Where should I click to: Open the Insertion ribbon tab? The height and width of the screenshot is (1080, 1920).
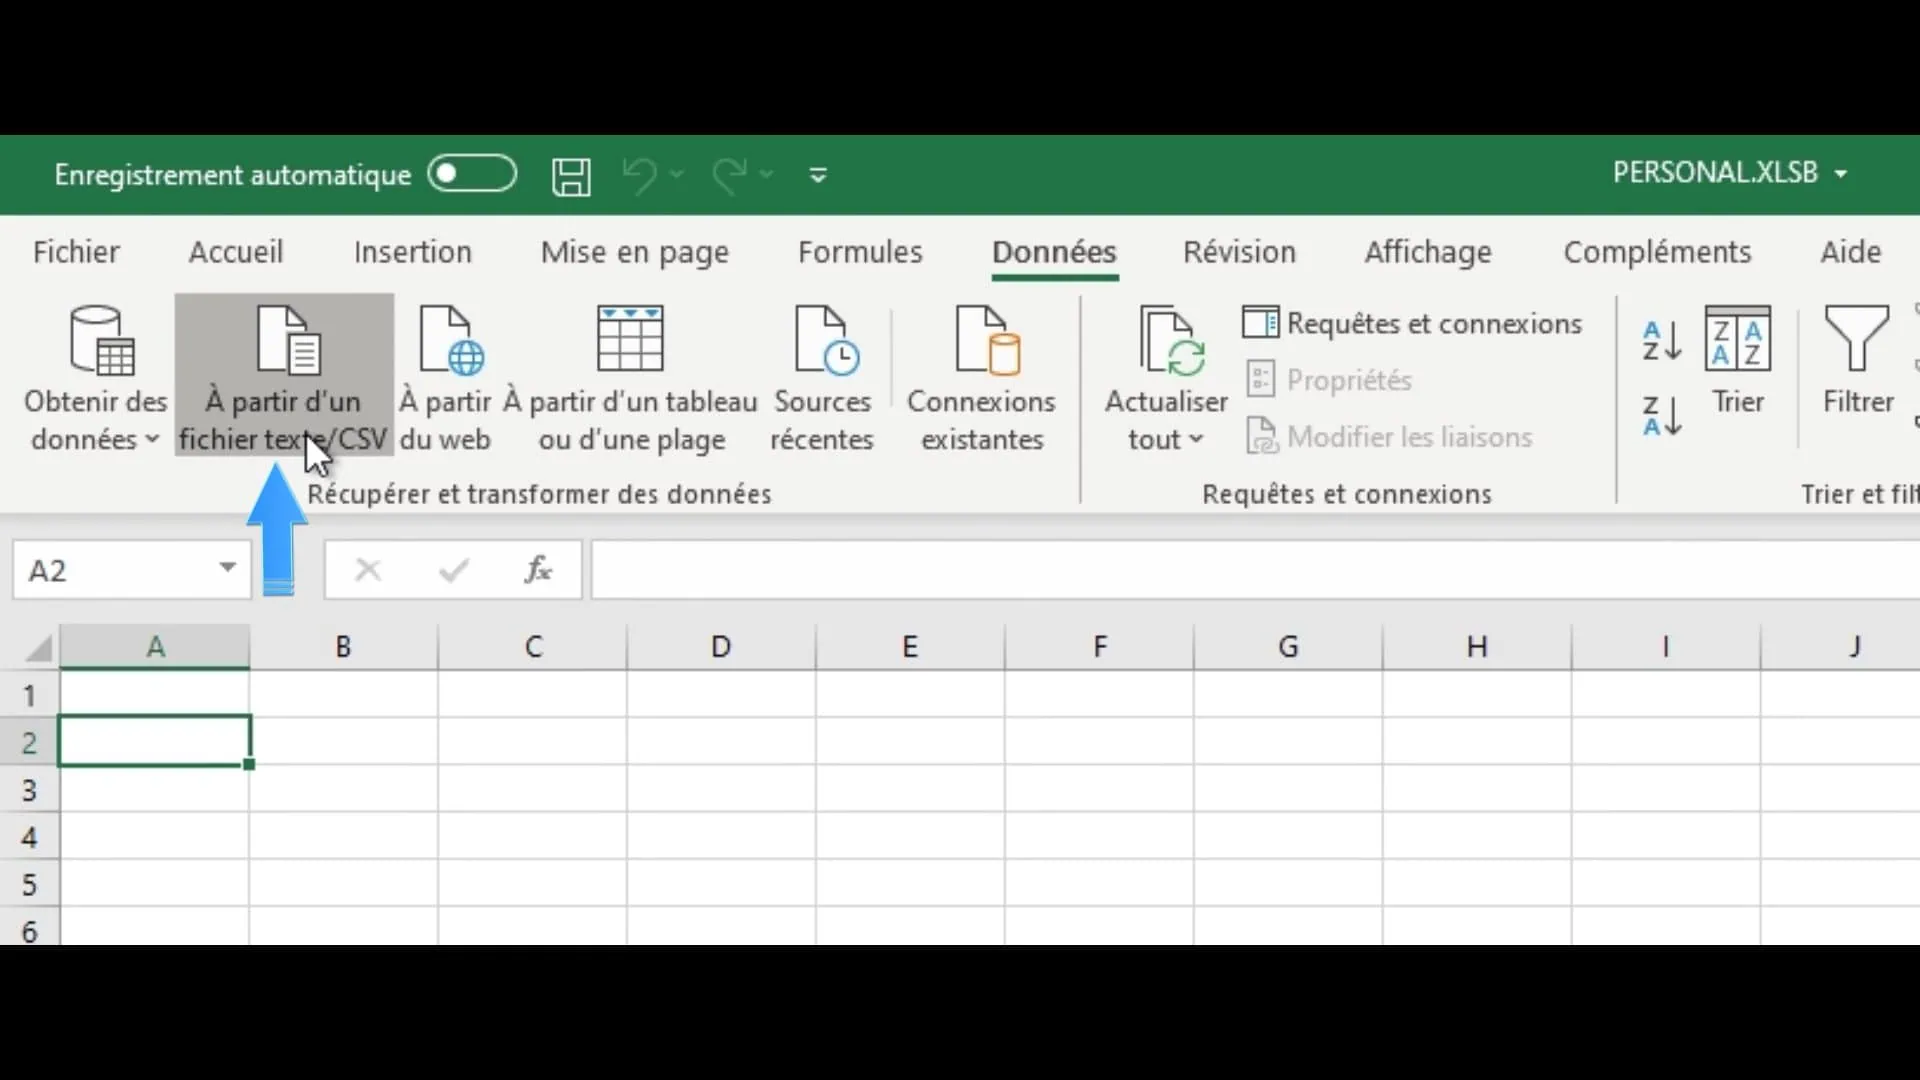click(412, 252)
